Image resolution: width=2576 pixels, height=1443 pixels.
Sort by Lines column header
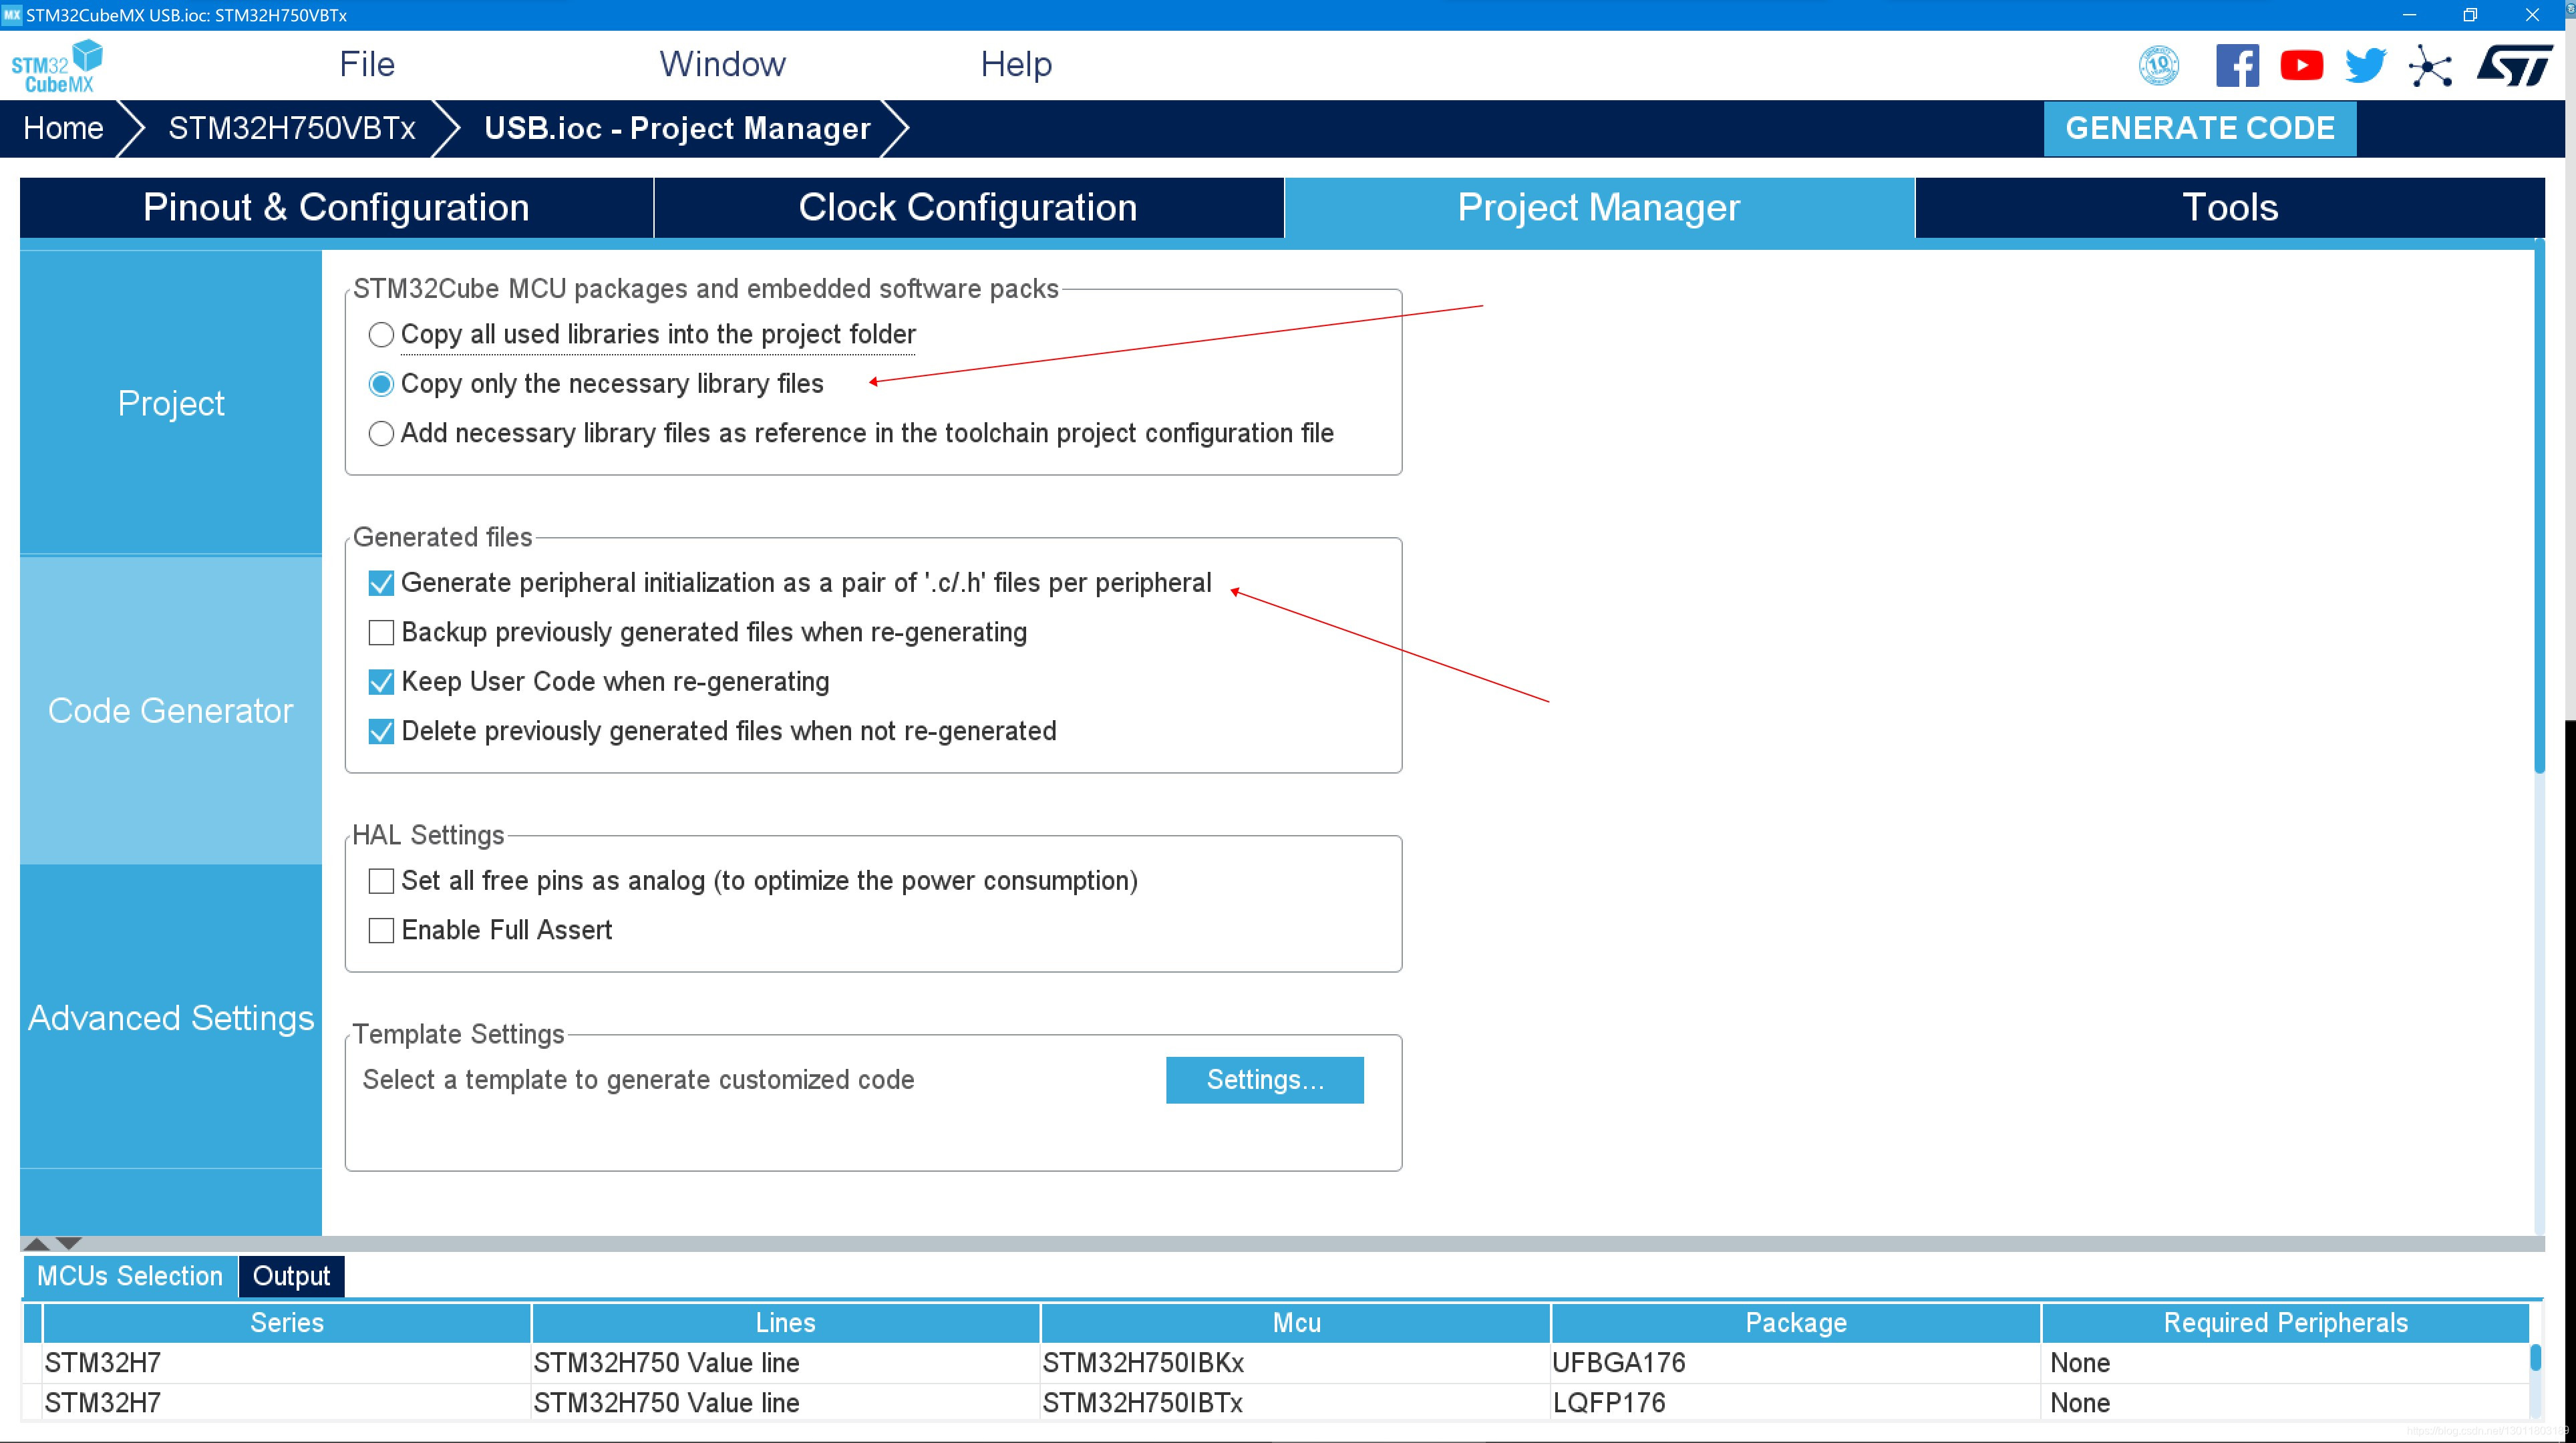[786, 1323]
